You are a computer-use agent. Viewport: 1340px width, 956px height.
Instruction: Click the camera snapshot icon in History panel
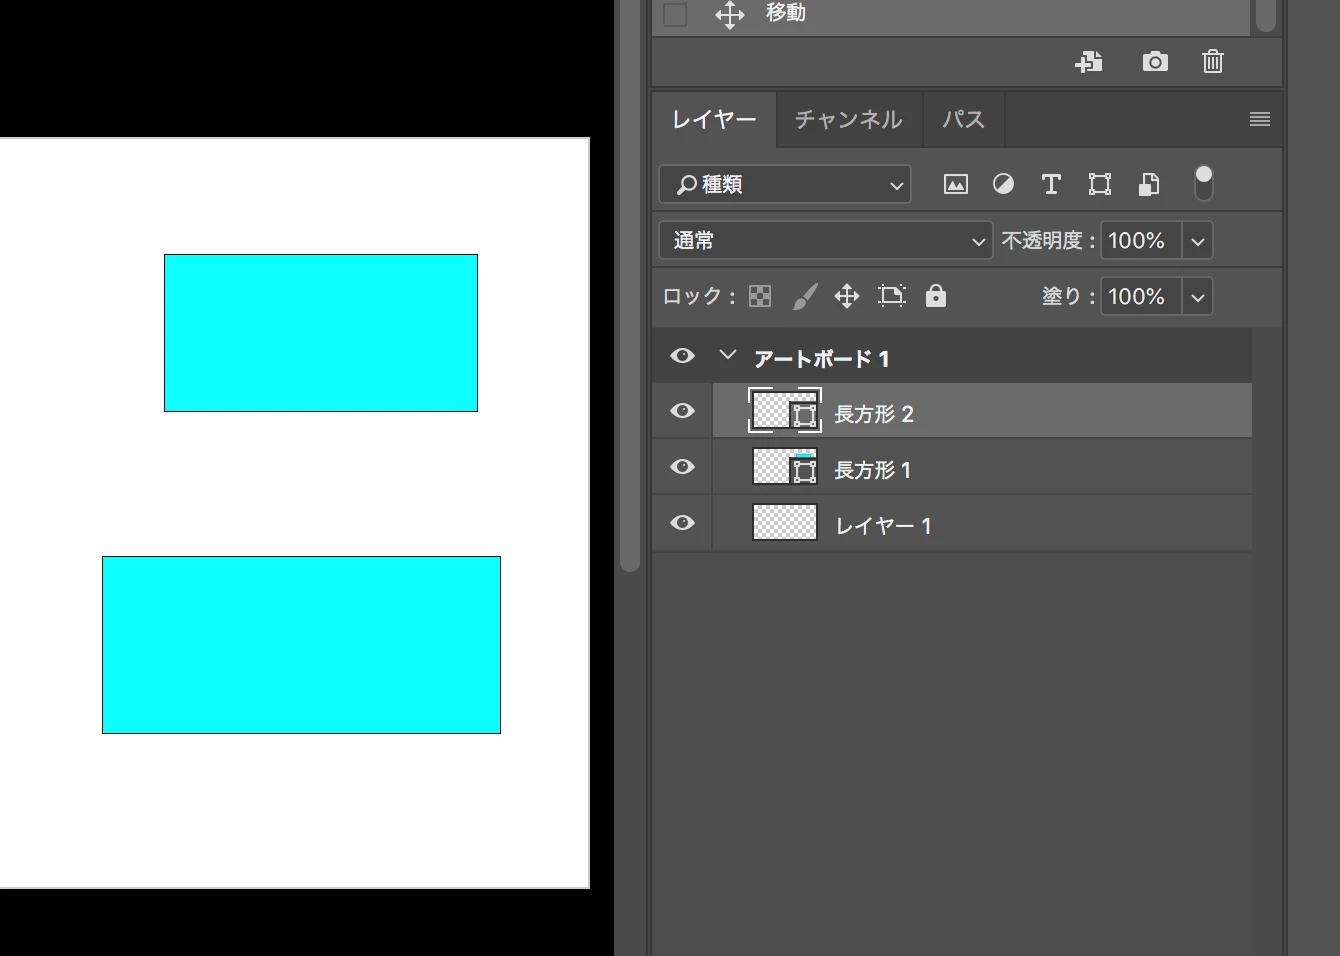(1155, 62)
